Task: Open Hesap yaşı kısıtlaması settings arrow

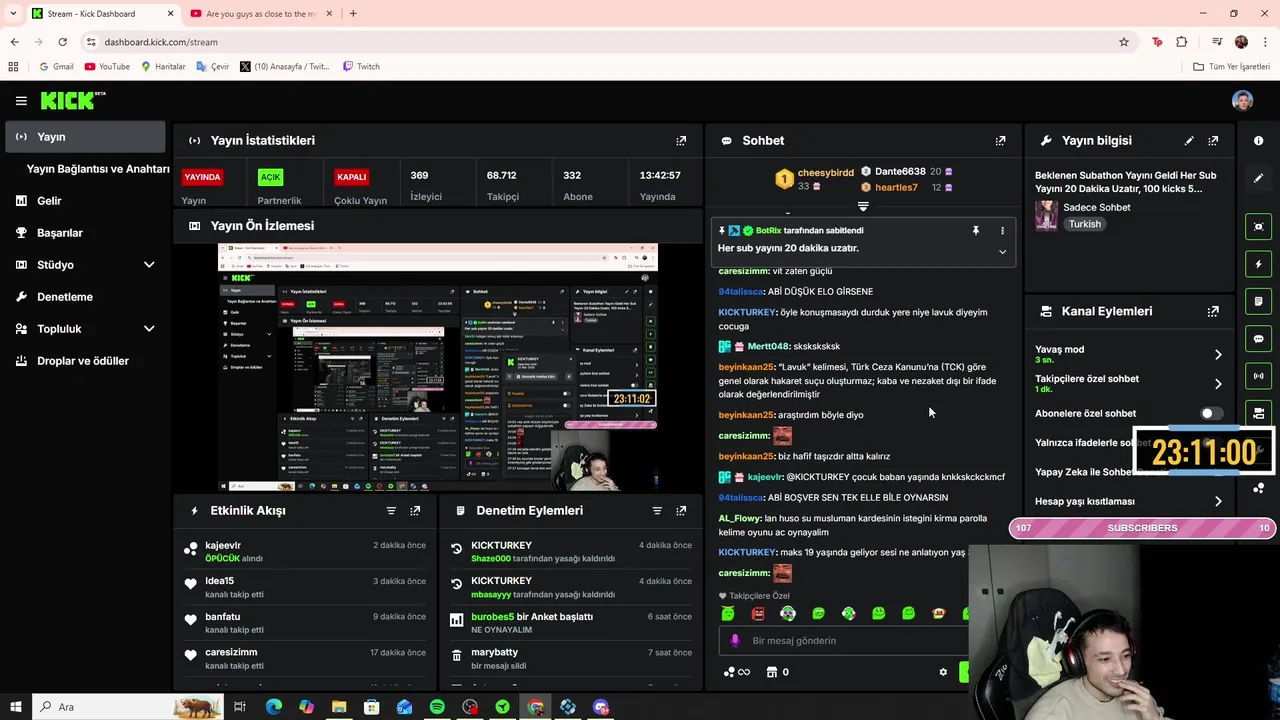Action: 1218,501
